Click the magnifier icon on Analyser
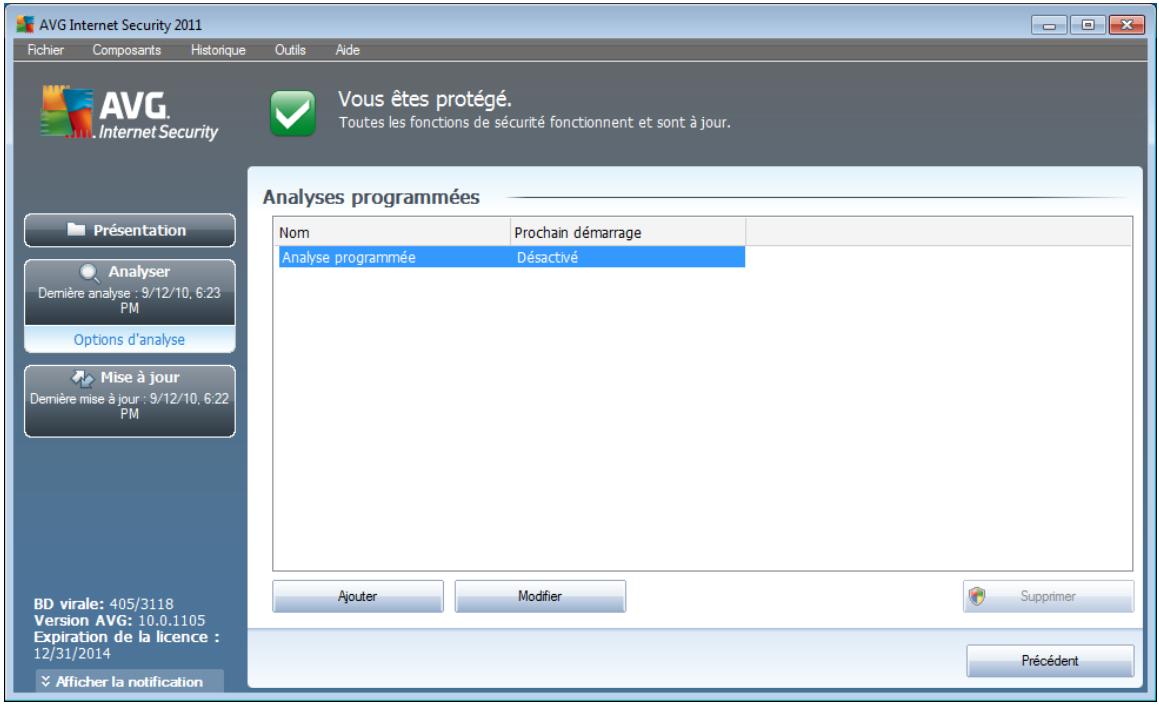This screenshot has width=1159, height=706. [89, 273]
